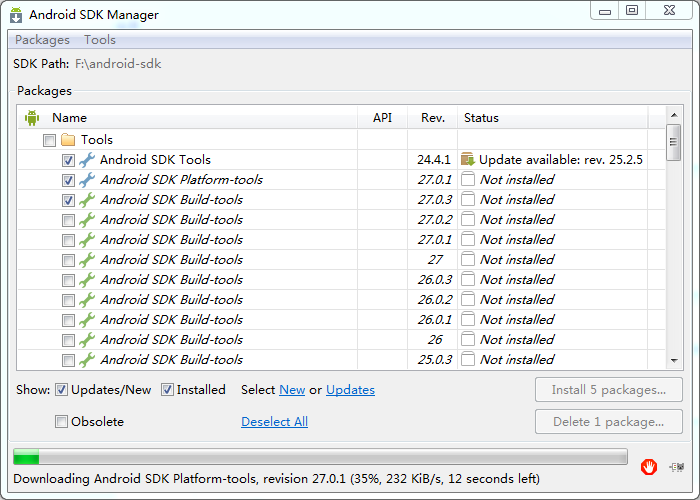Screen dimensions: 700x500
Task: Click the Android SDK Manager title bar icon
Action: click(16, 15)
